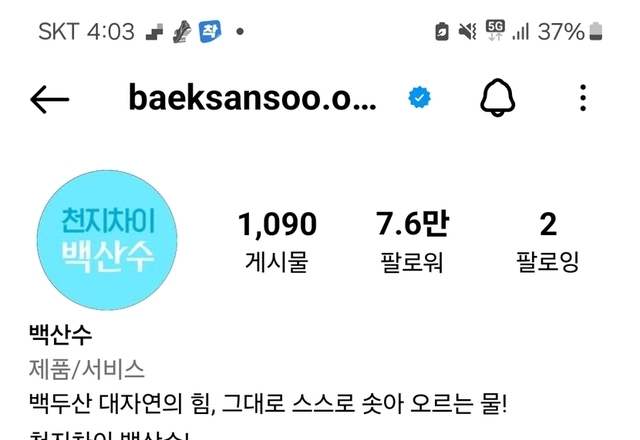View the 1,090 게시물 posts count
The height and width of the screenshot is (440, 640).
(x=277, y=241)
